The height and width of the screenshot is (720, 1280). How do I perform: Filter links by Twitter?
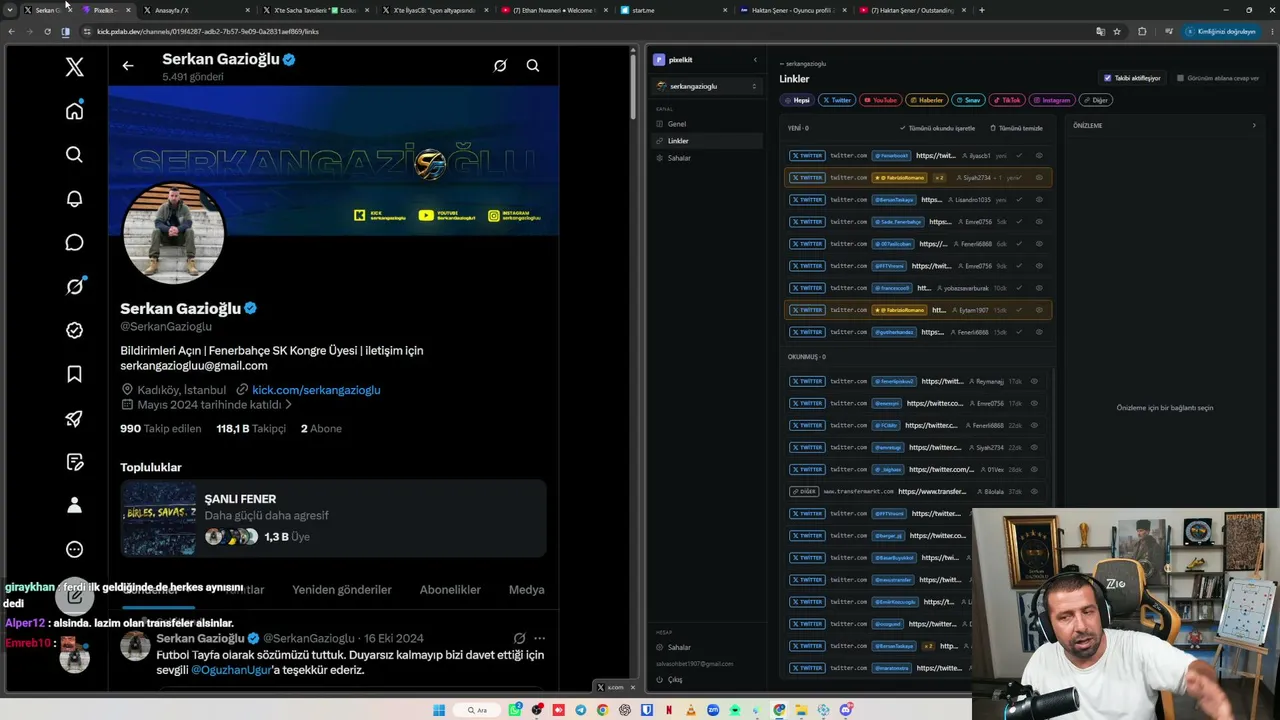[x=837, y=100]
